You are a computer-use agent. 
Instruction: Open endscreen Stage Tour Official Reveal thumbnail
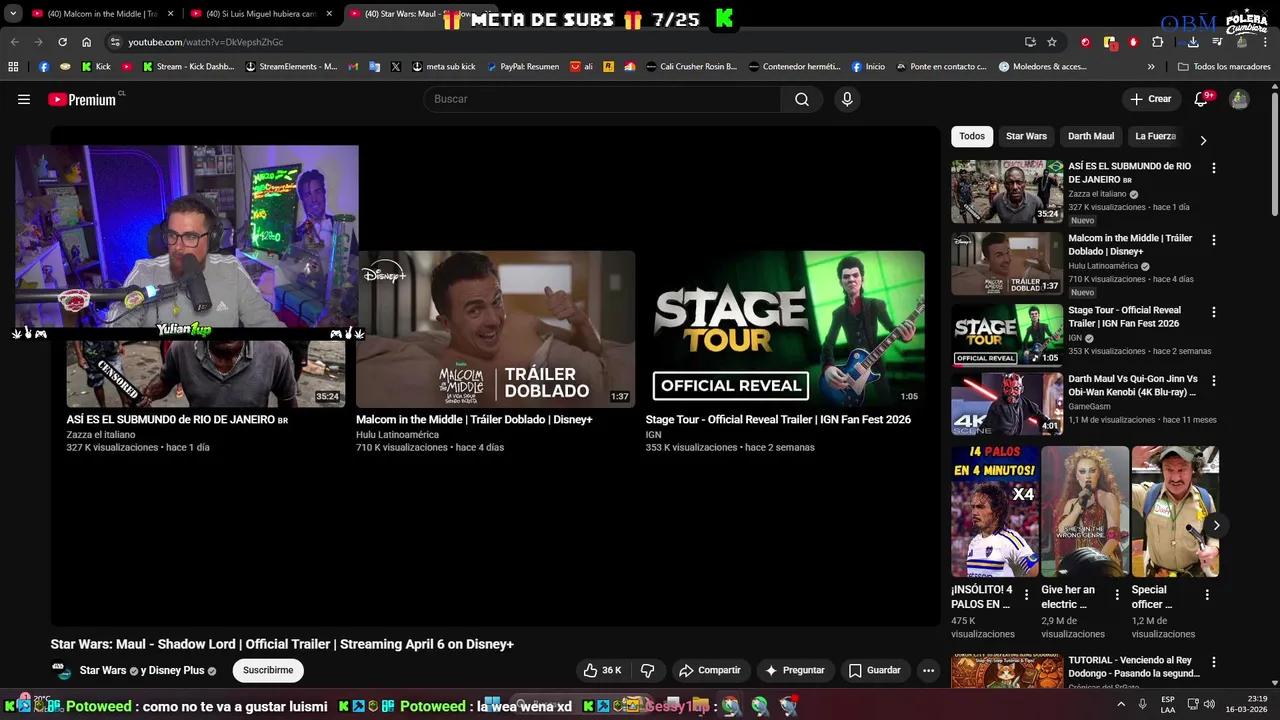[785, 329]
